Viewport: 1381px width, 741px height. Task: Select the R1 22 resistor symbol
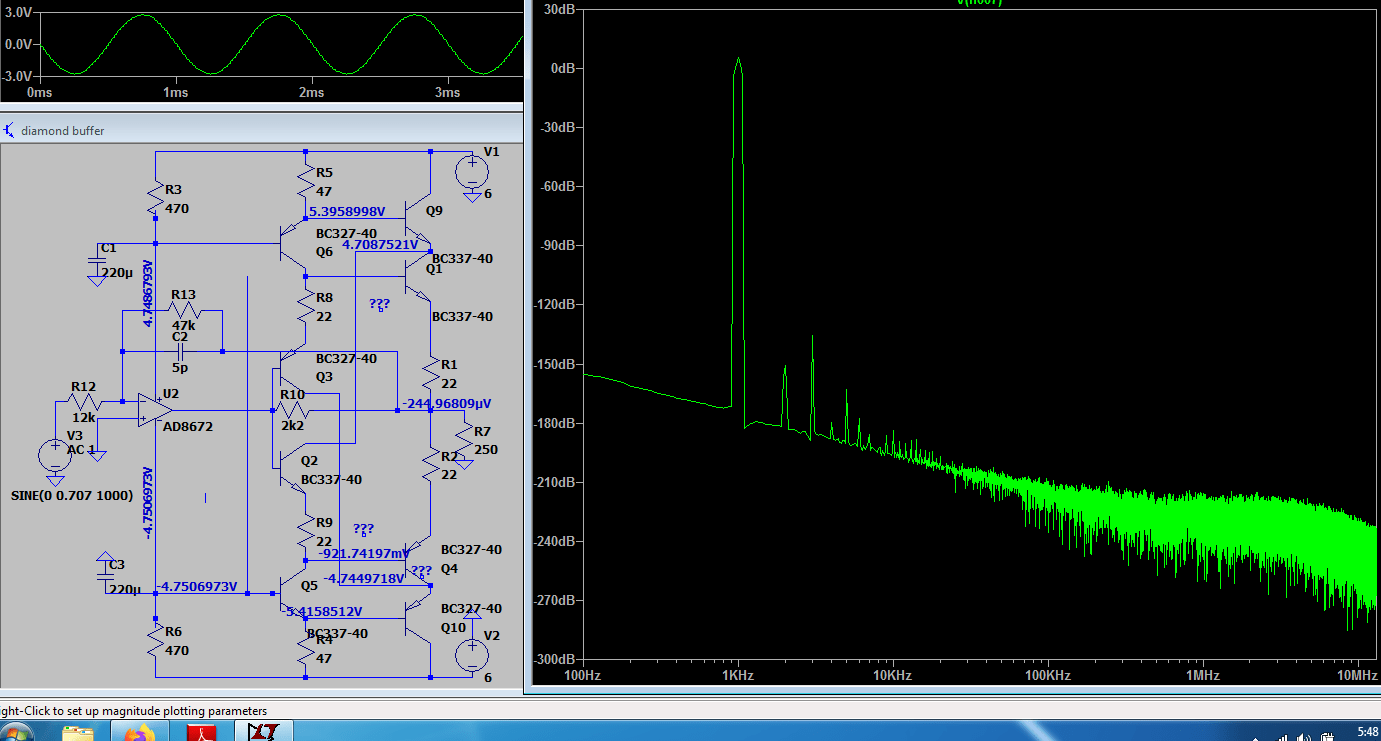tap(430, 374)
